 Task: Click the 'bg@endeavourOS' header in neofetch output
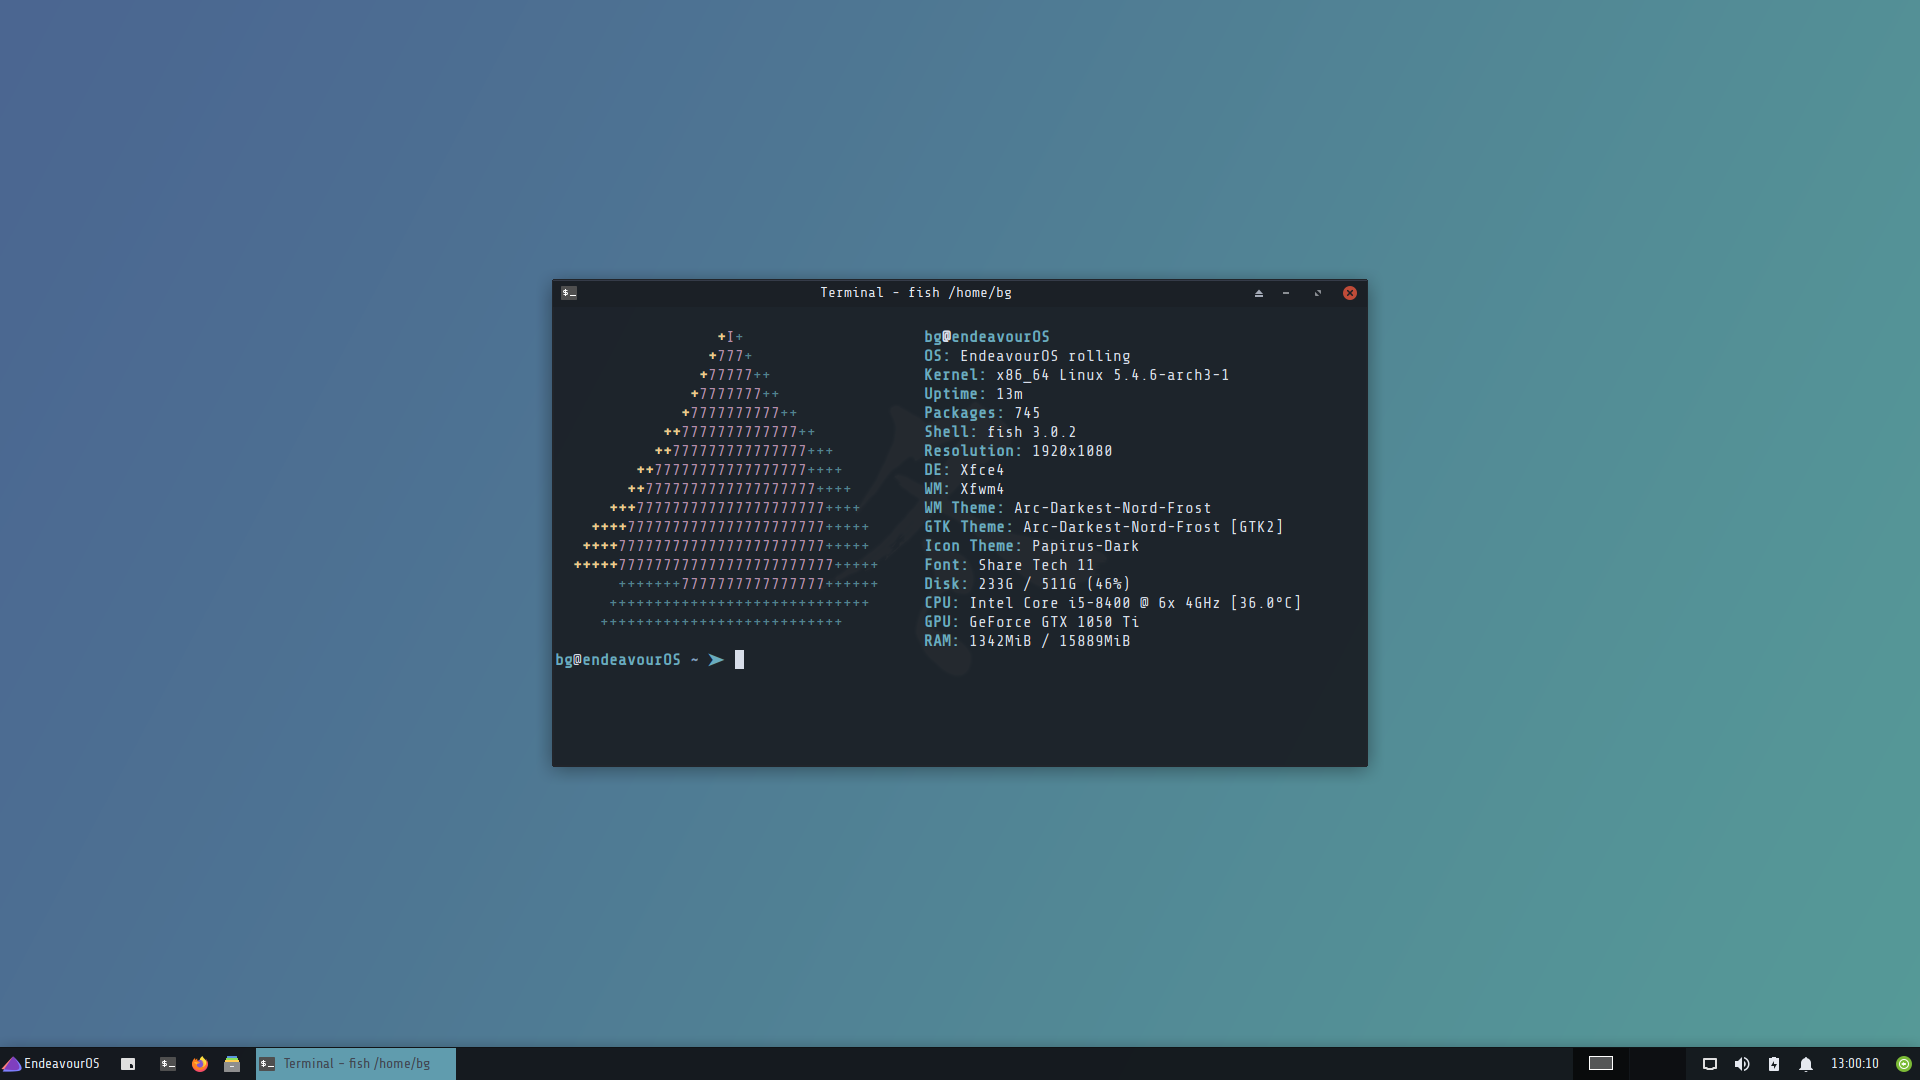pyautogui.click(x=987, y=337)
